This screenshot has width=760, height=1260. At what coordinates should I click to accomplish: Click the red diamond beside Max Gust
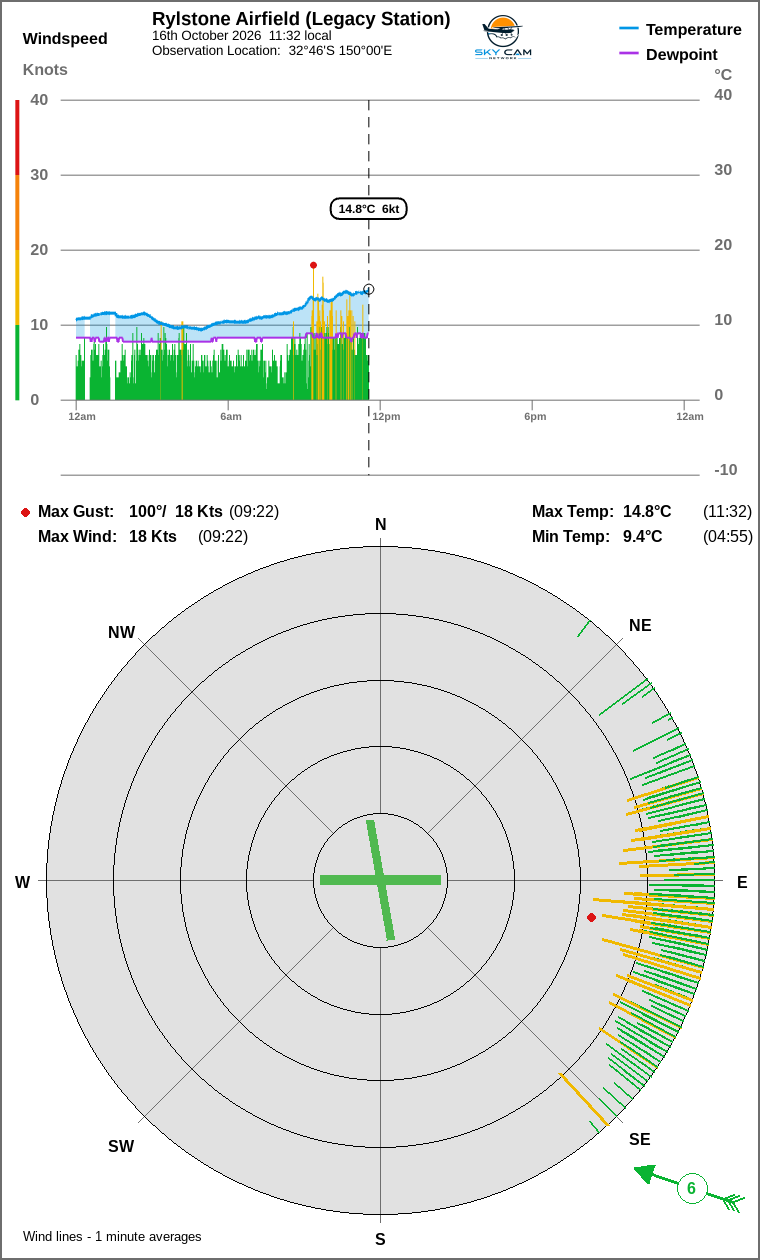tap(25, 512)
